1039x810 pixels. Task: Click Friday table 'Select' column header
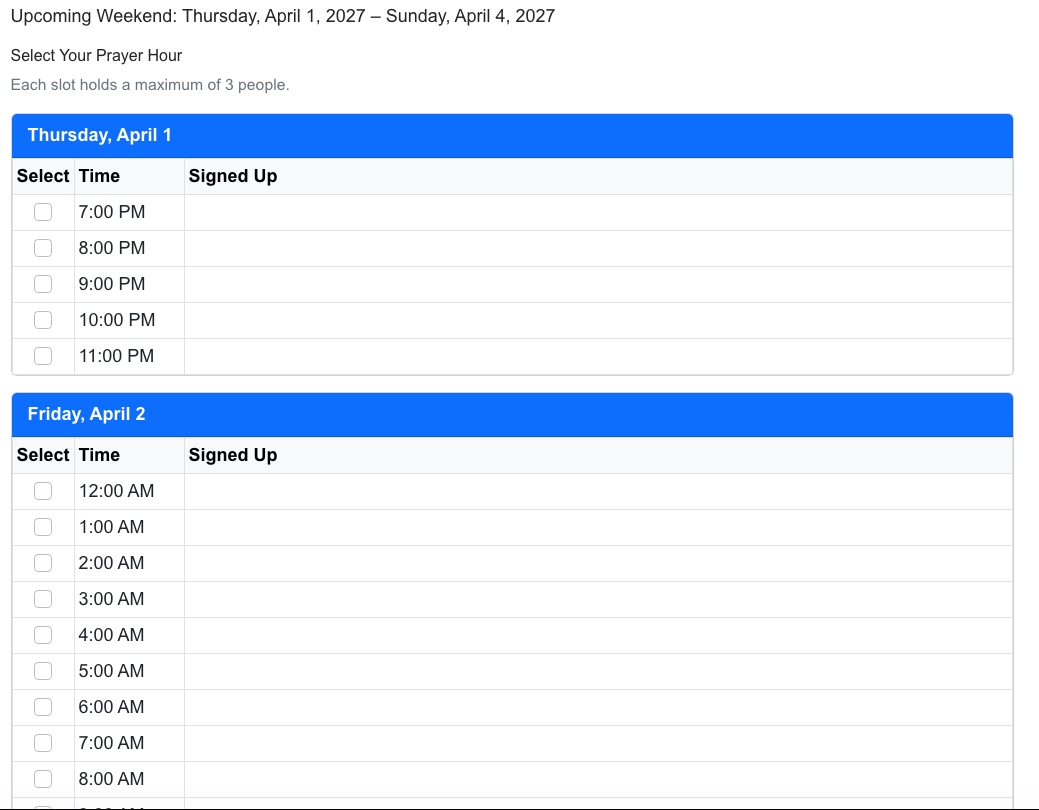pyautogui.click(x=43, y=455)
